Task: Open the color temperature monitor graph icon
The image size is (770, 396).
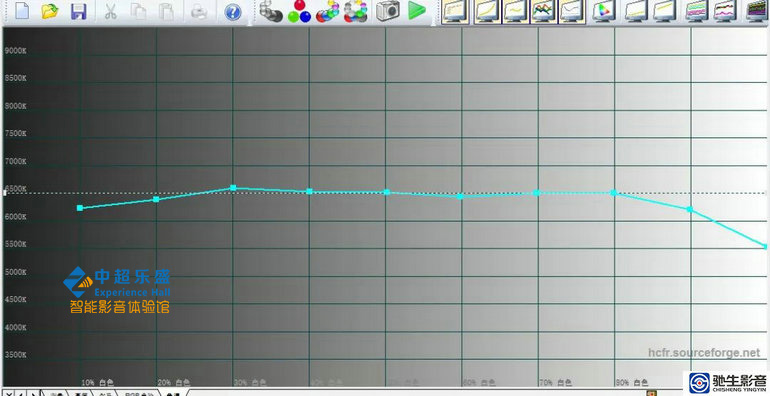Action: (572, 11)
